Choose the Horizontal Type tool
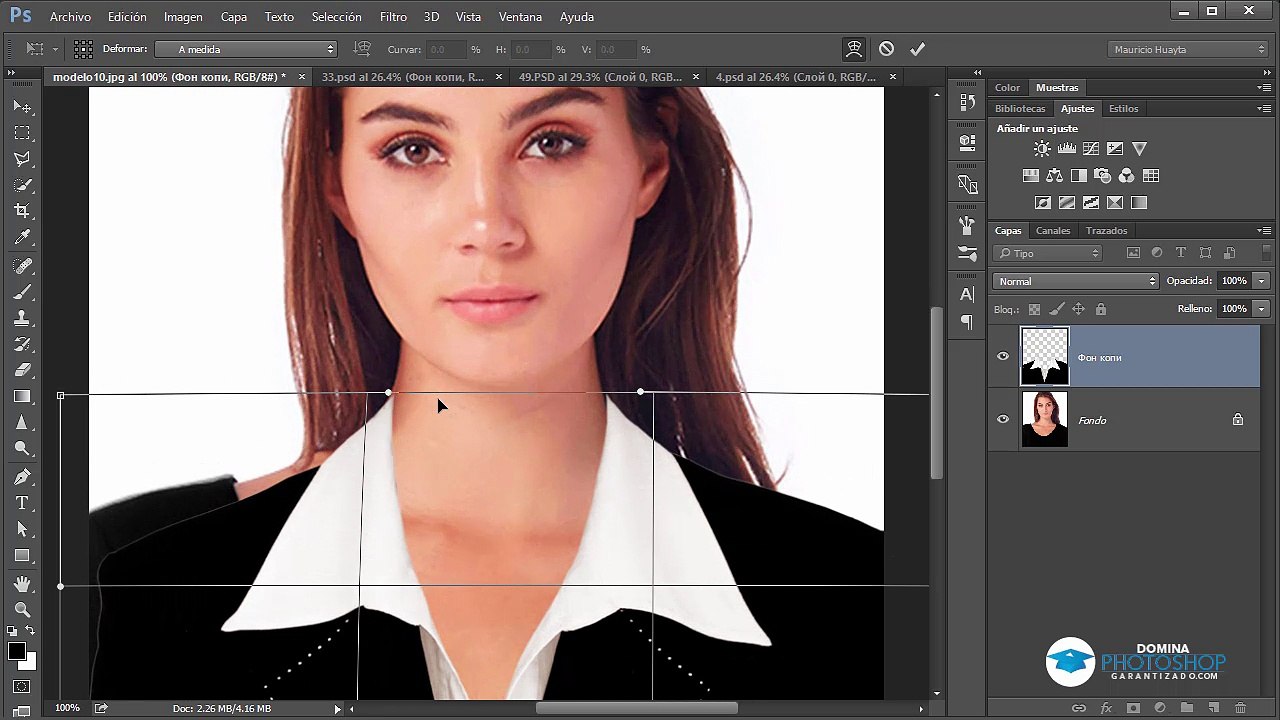 (x=22, y=503)
